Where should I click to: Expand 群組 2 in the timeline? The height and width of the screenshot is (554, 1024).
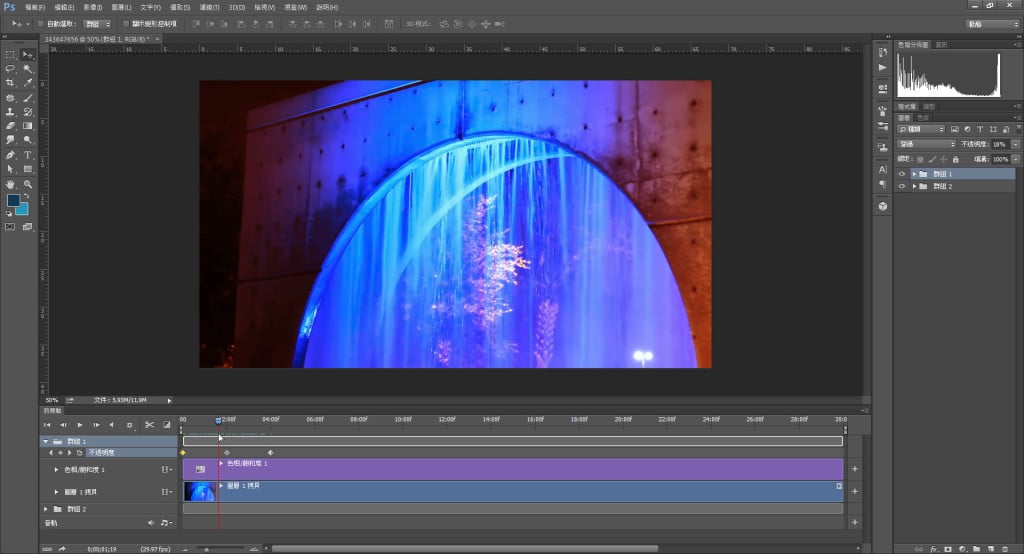45,508
